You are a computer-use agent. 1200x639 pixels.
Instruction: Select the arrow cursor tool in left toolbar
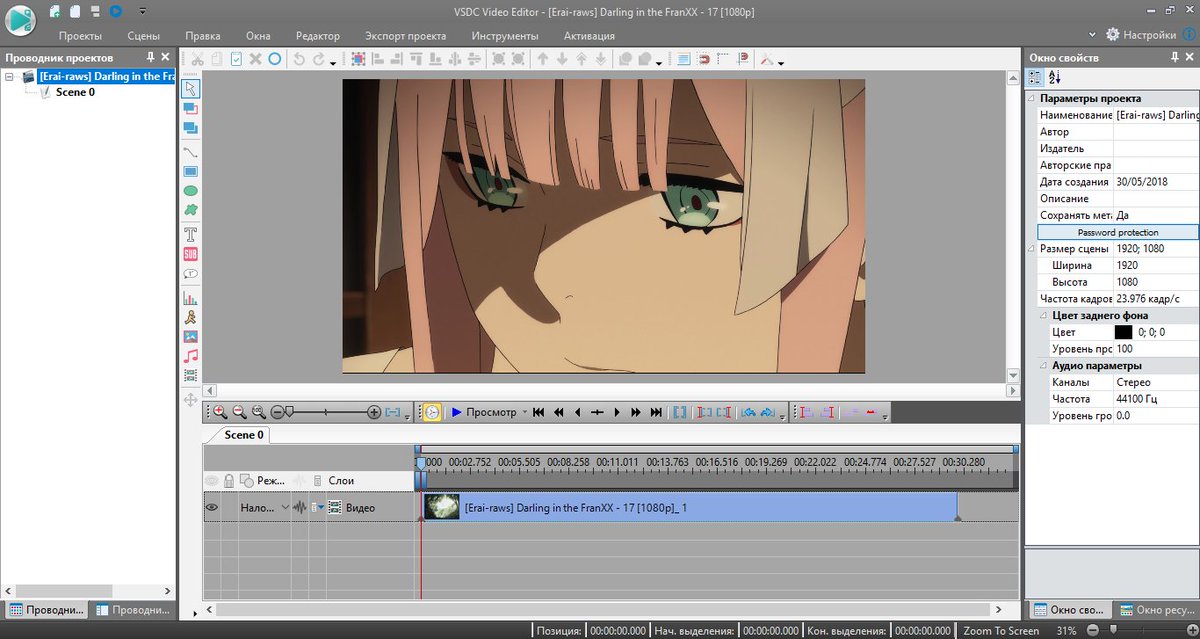190,88
